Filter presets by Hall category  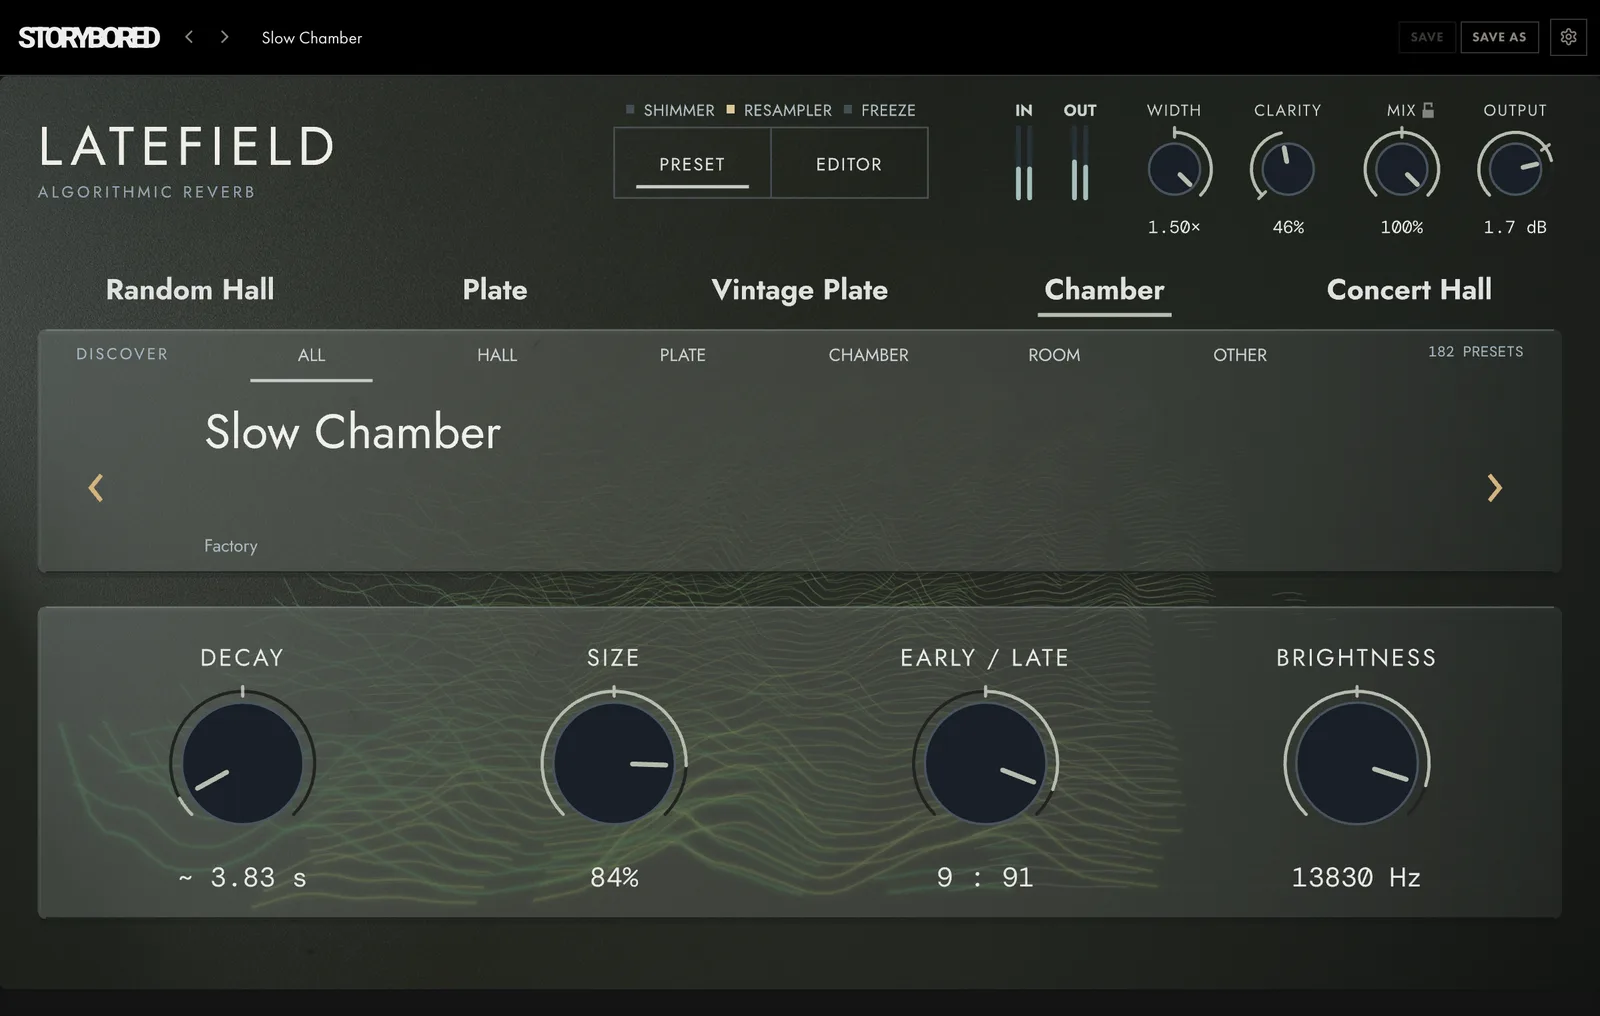click(497, 355)
